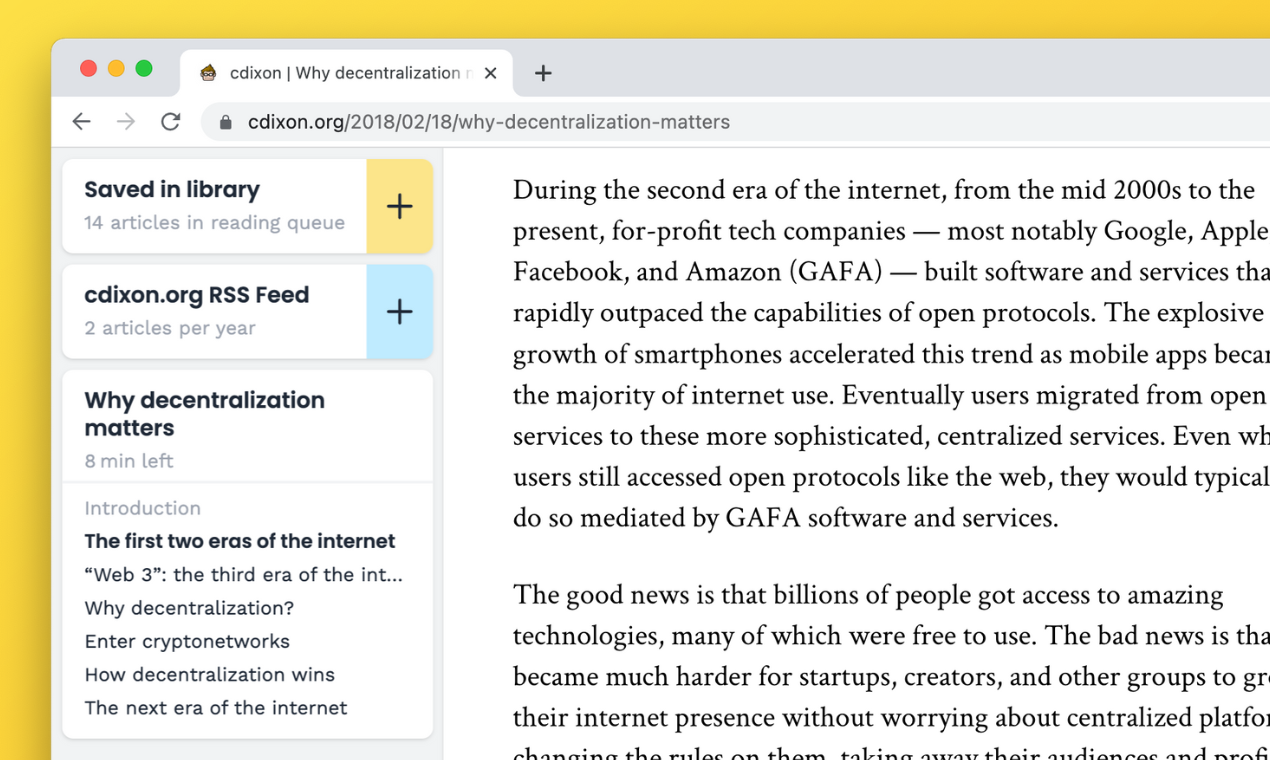Select the cdixon Why decentralization tab
The height and width of the screenshot is (760, 1270).
click(346, 73)
